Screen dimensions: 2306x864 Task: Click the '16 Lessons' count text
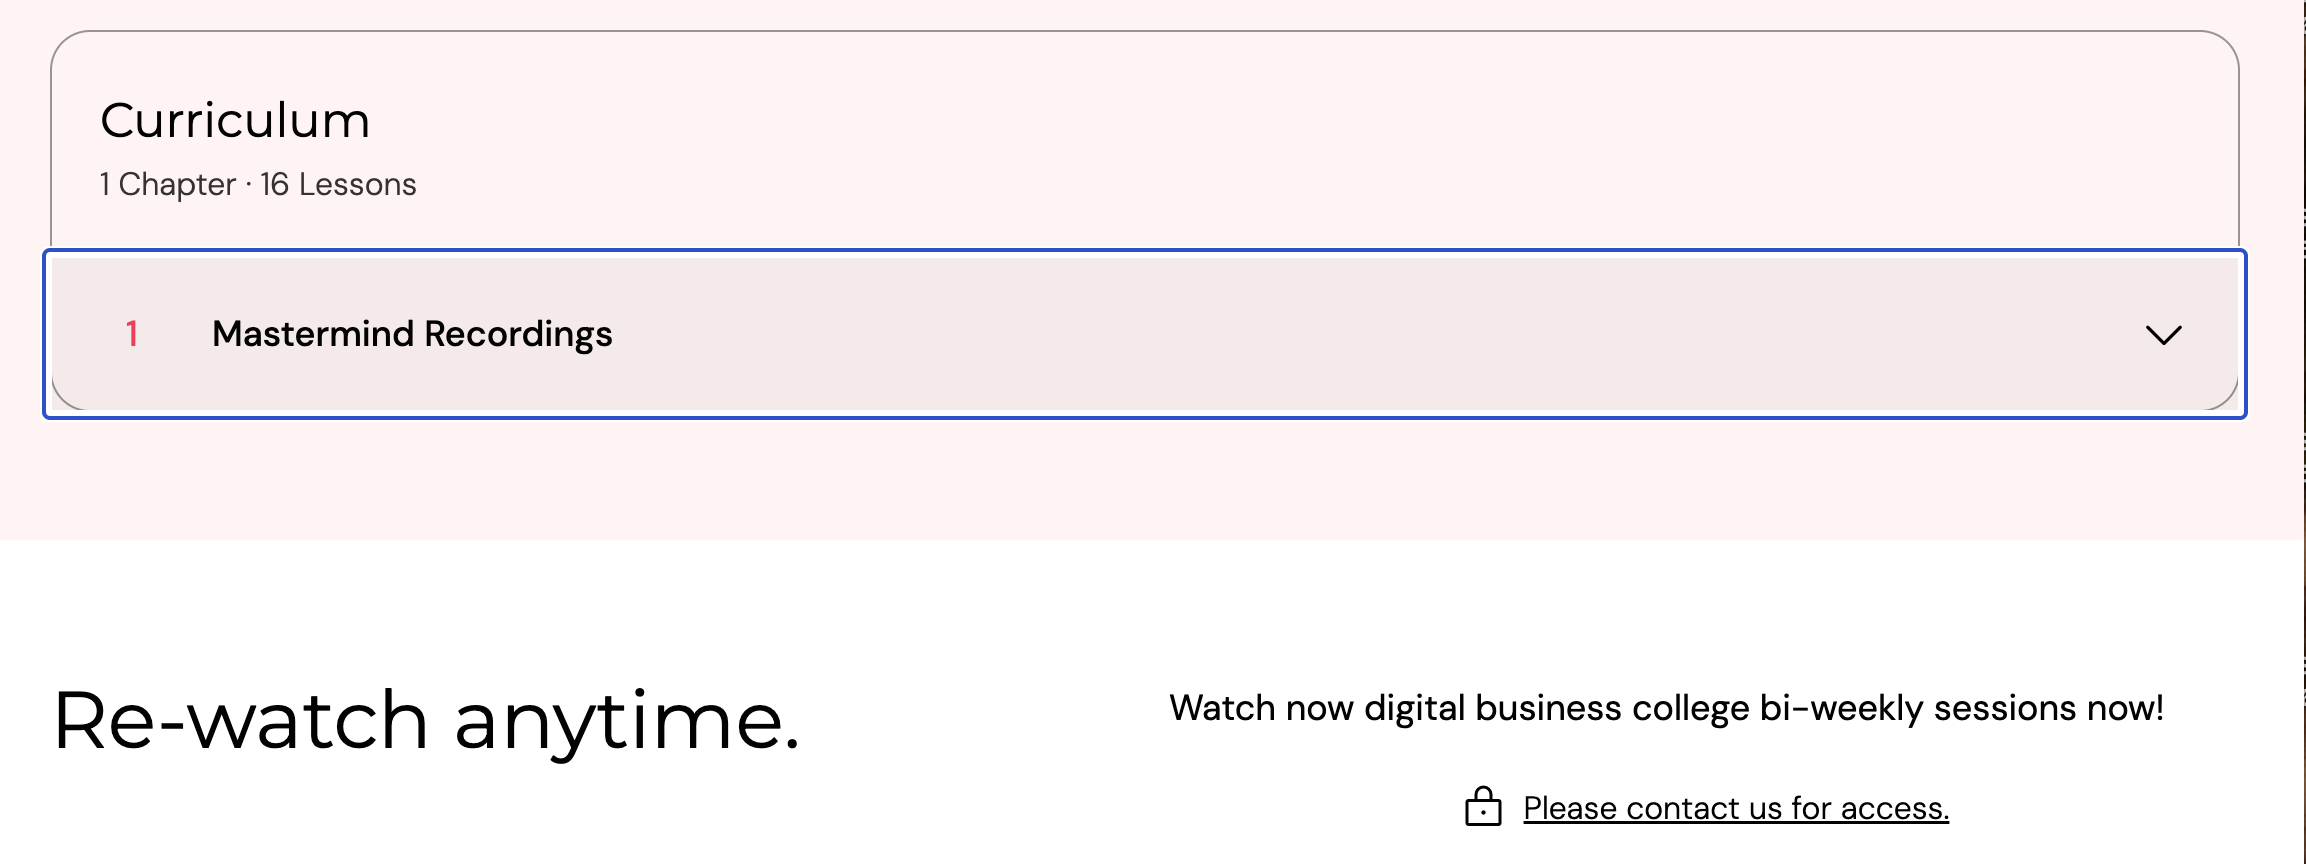coord(338,184)
